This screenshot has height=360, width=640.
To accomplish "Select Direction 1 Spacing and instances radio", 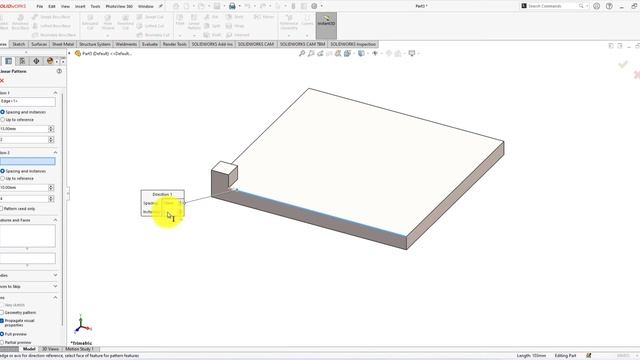I will (2, 112).
